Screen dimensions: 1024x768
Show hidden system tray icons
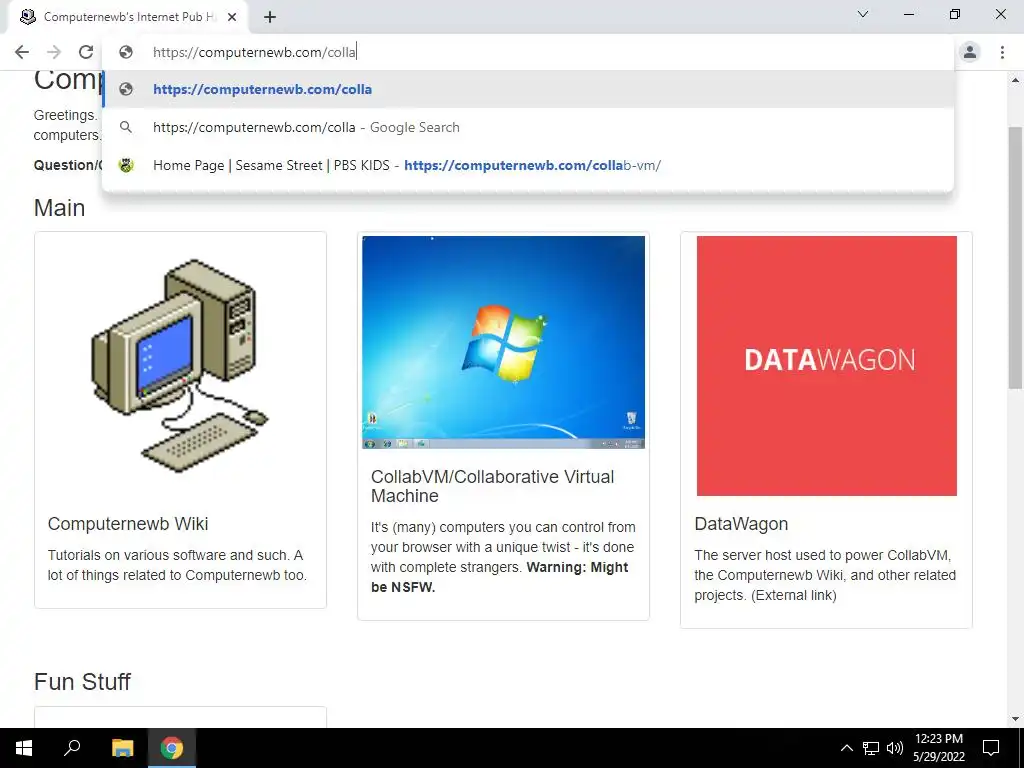coord(846,748)
